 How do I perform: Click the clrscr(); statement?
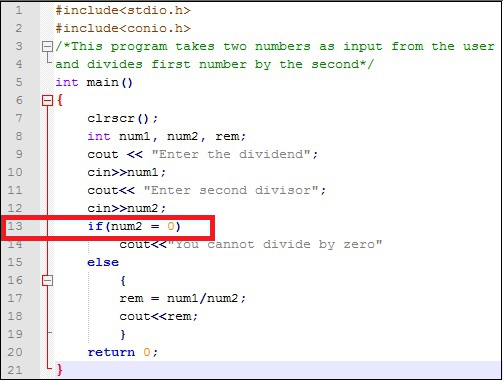pyautogui.click(x=123, y=118)
